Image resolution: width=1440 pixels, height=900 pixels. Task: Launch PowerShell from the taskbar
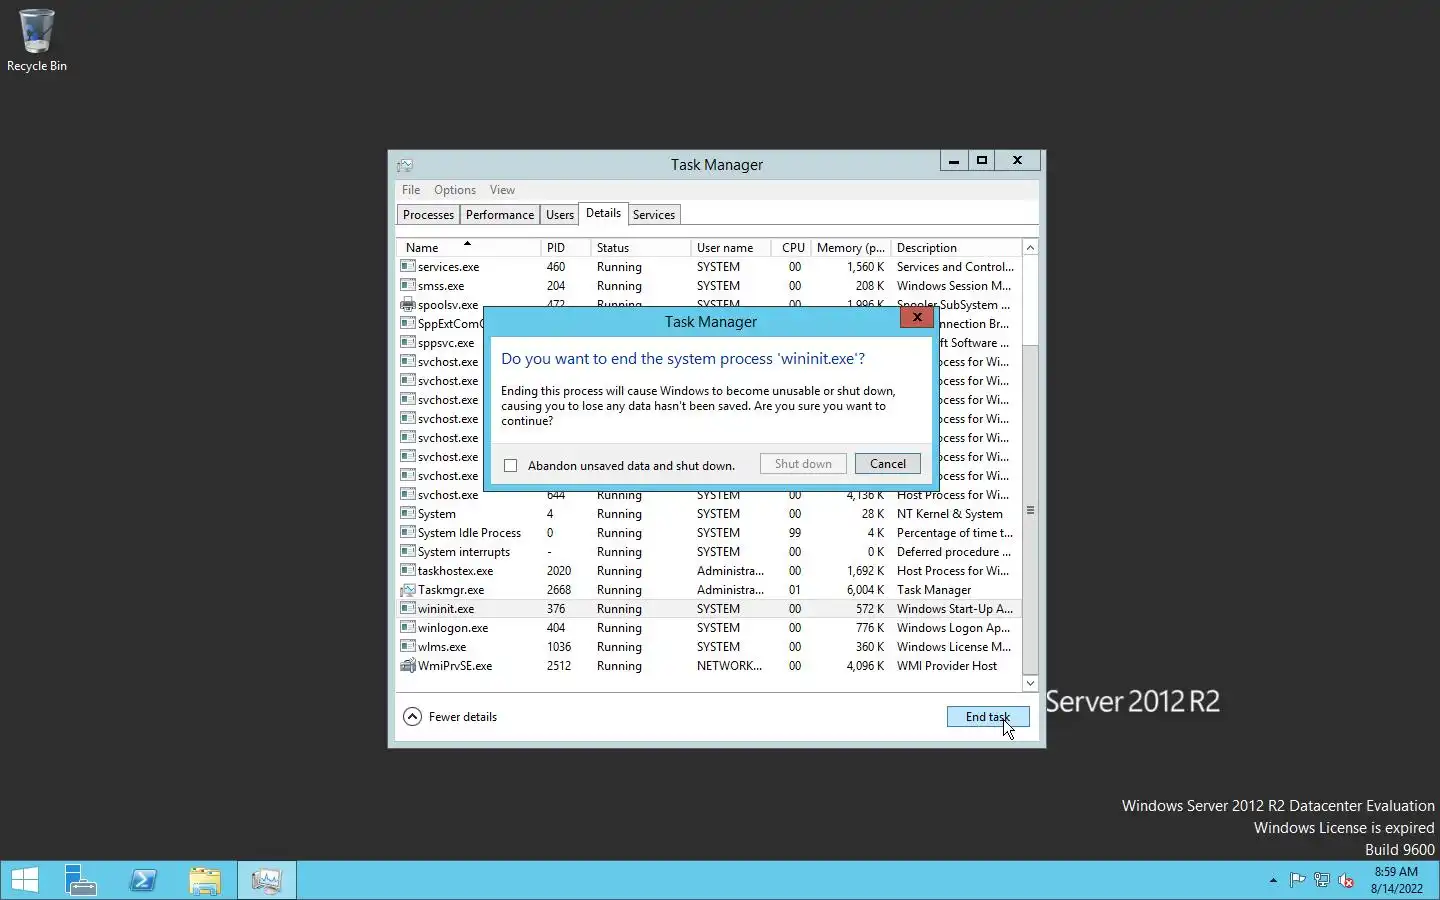[x=143, y=880]
